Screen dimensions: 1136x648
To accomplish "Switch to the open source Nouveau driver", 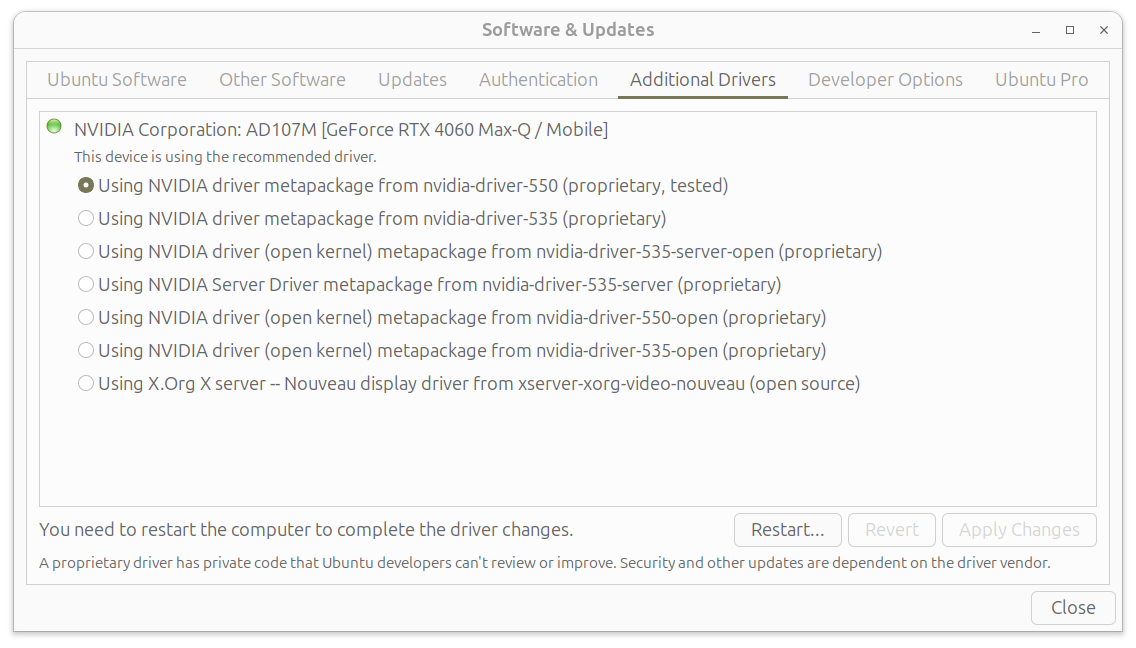I will [x=86, y=383].
